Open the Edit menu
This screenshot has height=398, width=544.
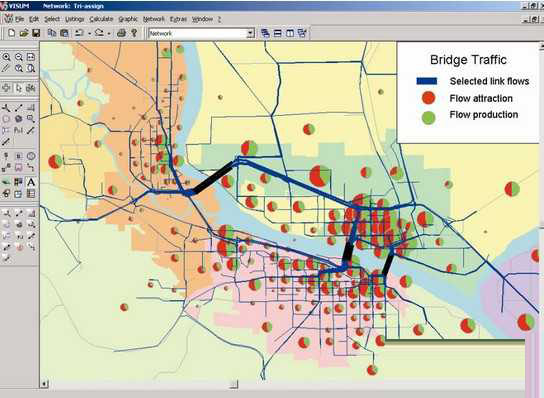(x=34, y=19)
